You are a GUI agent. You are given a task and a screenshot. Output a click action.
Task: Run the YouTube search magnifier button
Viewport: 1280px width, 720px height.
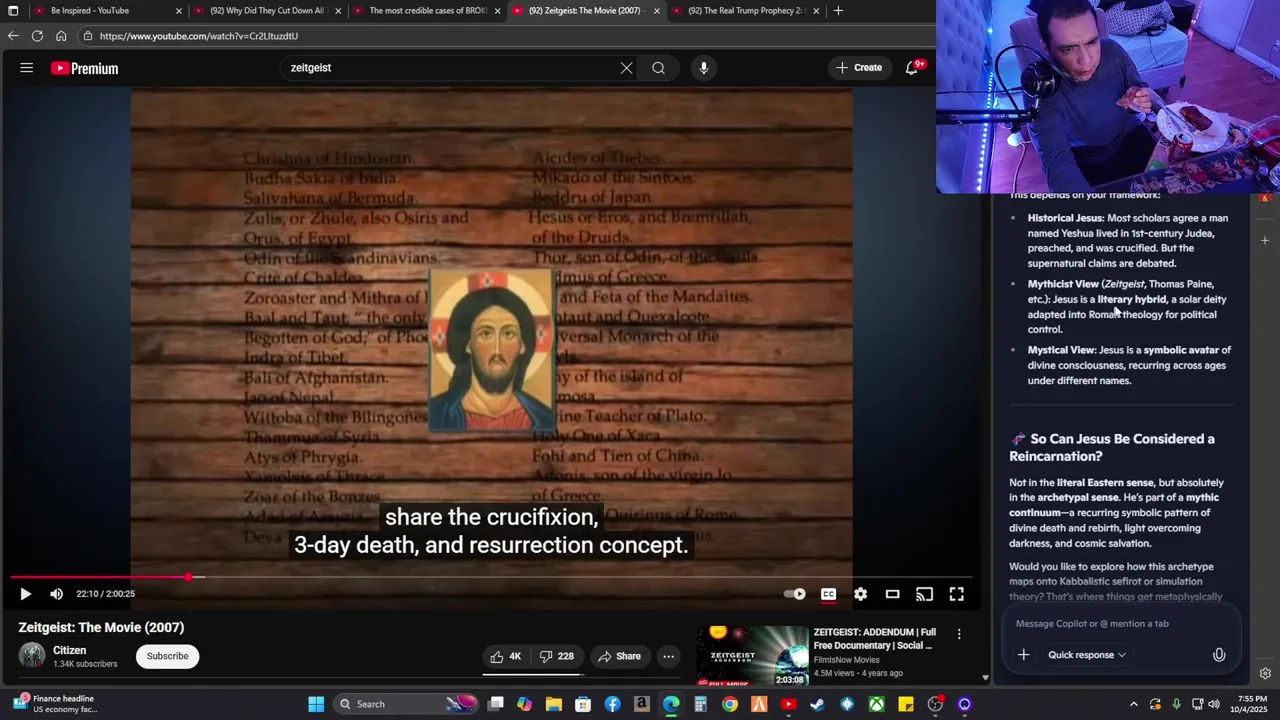point(658,68)
